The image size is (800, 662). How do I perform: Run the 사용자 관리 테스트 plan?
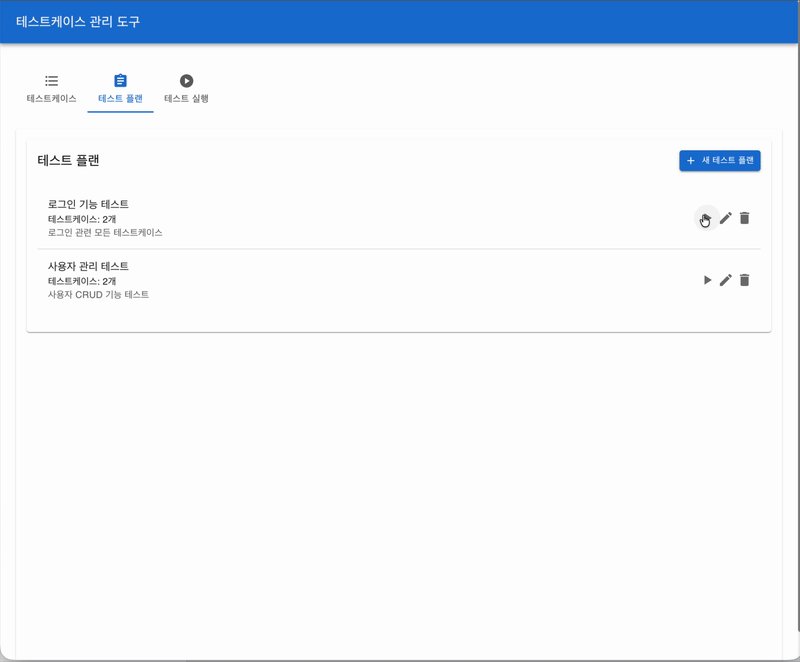pyautogui.click(x=706, y=280)
